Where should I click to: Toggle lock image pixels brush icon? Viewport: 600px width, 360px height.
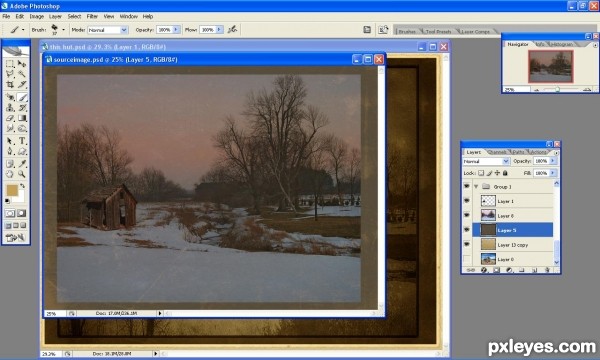coord(489,173)
